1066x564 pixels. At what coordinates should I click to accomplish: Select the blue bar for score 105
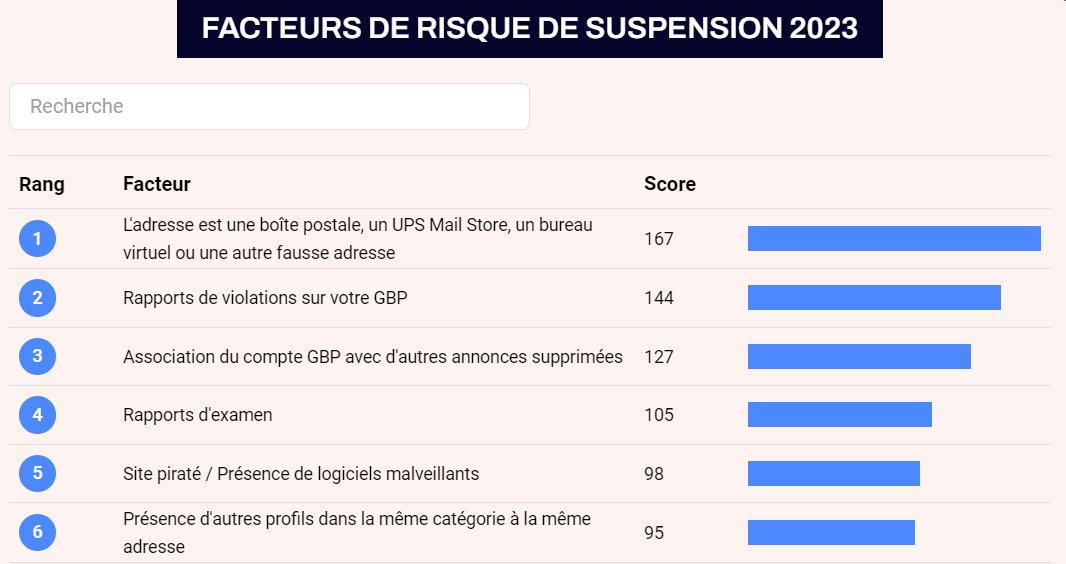pyautogui.click(x=840, y=414)
